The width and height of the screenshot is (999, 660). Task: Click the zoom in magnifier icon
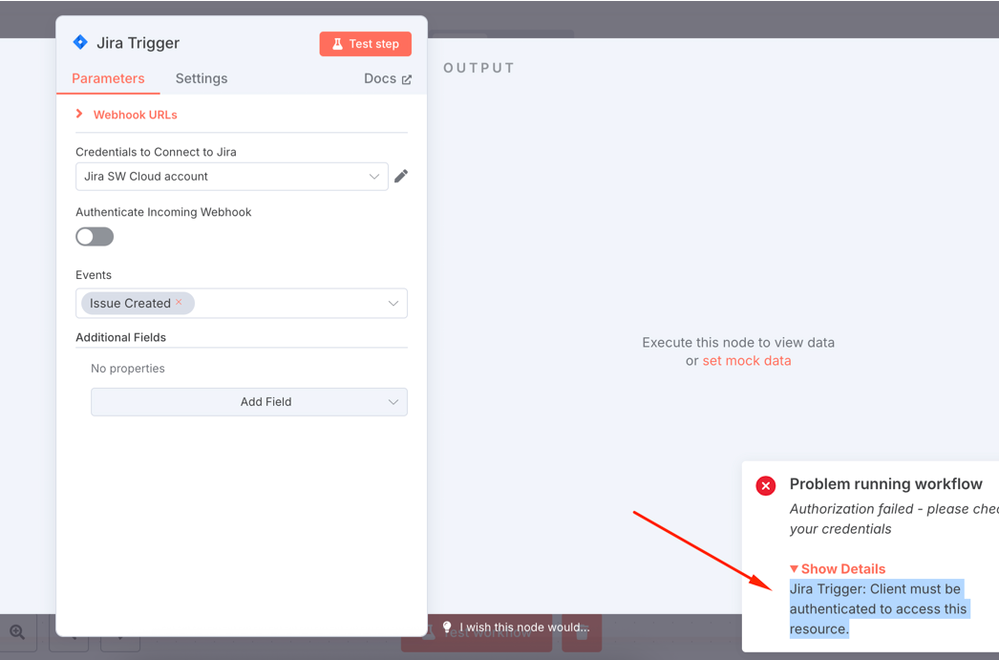pos(17,632)
